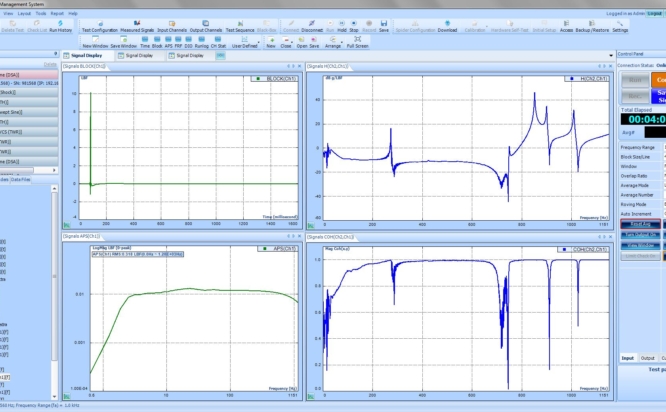Select the Shock[] entry in left list
The height and width of the screenshot is (412, 666).
click(28, 92)
